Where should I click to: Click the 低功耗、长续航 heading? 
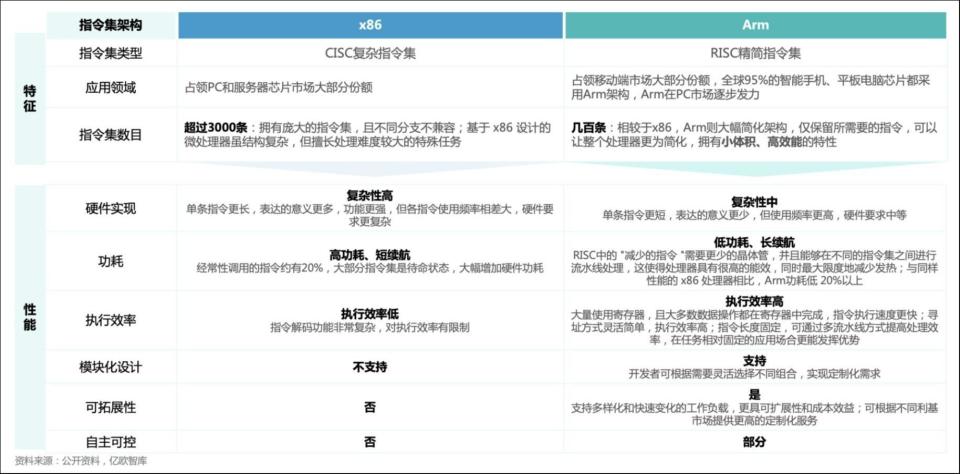(x=754, y=243)
